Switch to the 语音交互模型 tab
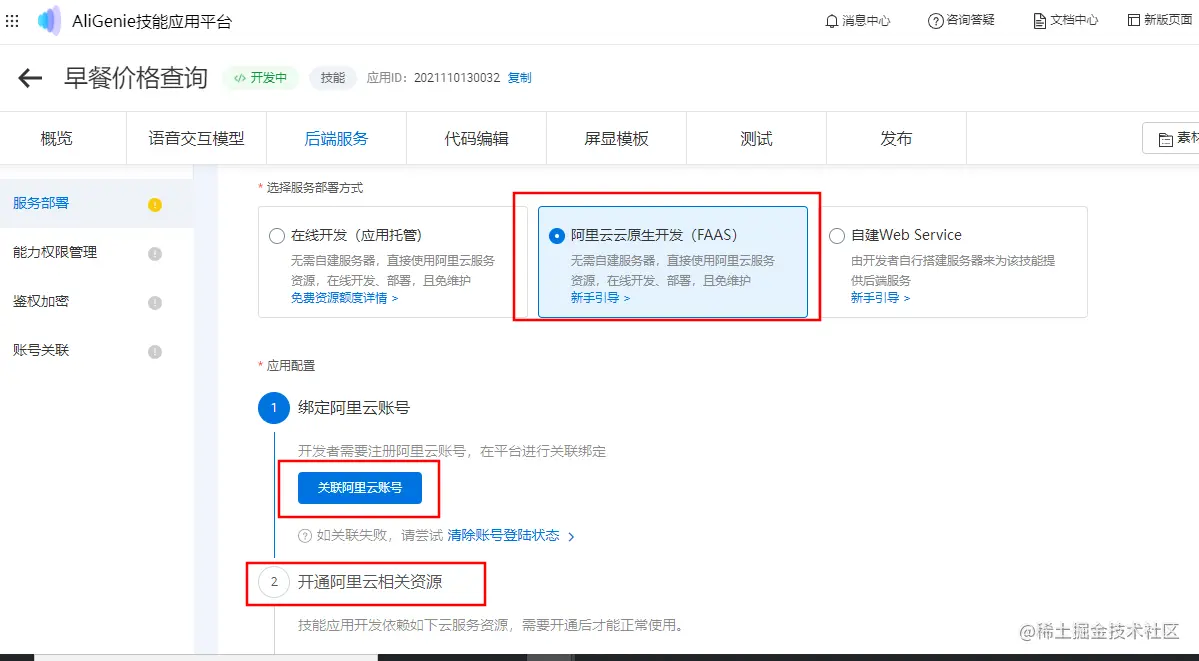The width and height of the screenshot is (1199, 661). click(x=197, y=138)
